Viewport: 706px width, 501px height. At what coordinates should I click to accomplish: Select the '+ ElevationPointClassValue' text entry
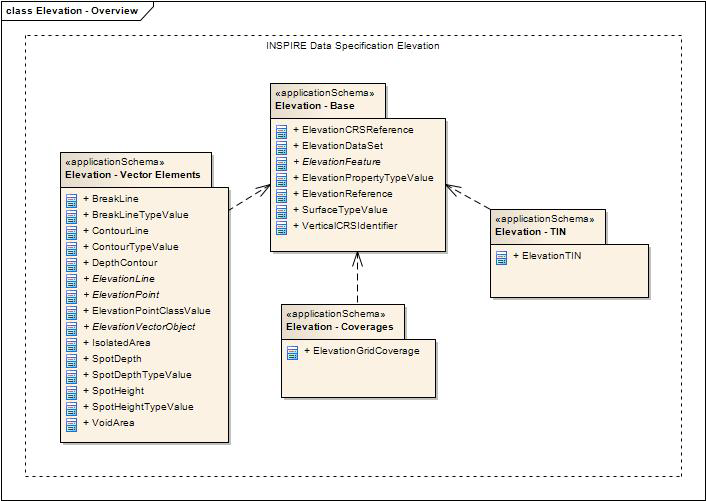(x=147, y=311)
